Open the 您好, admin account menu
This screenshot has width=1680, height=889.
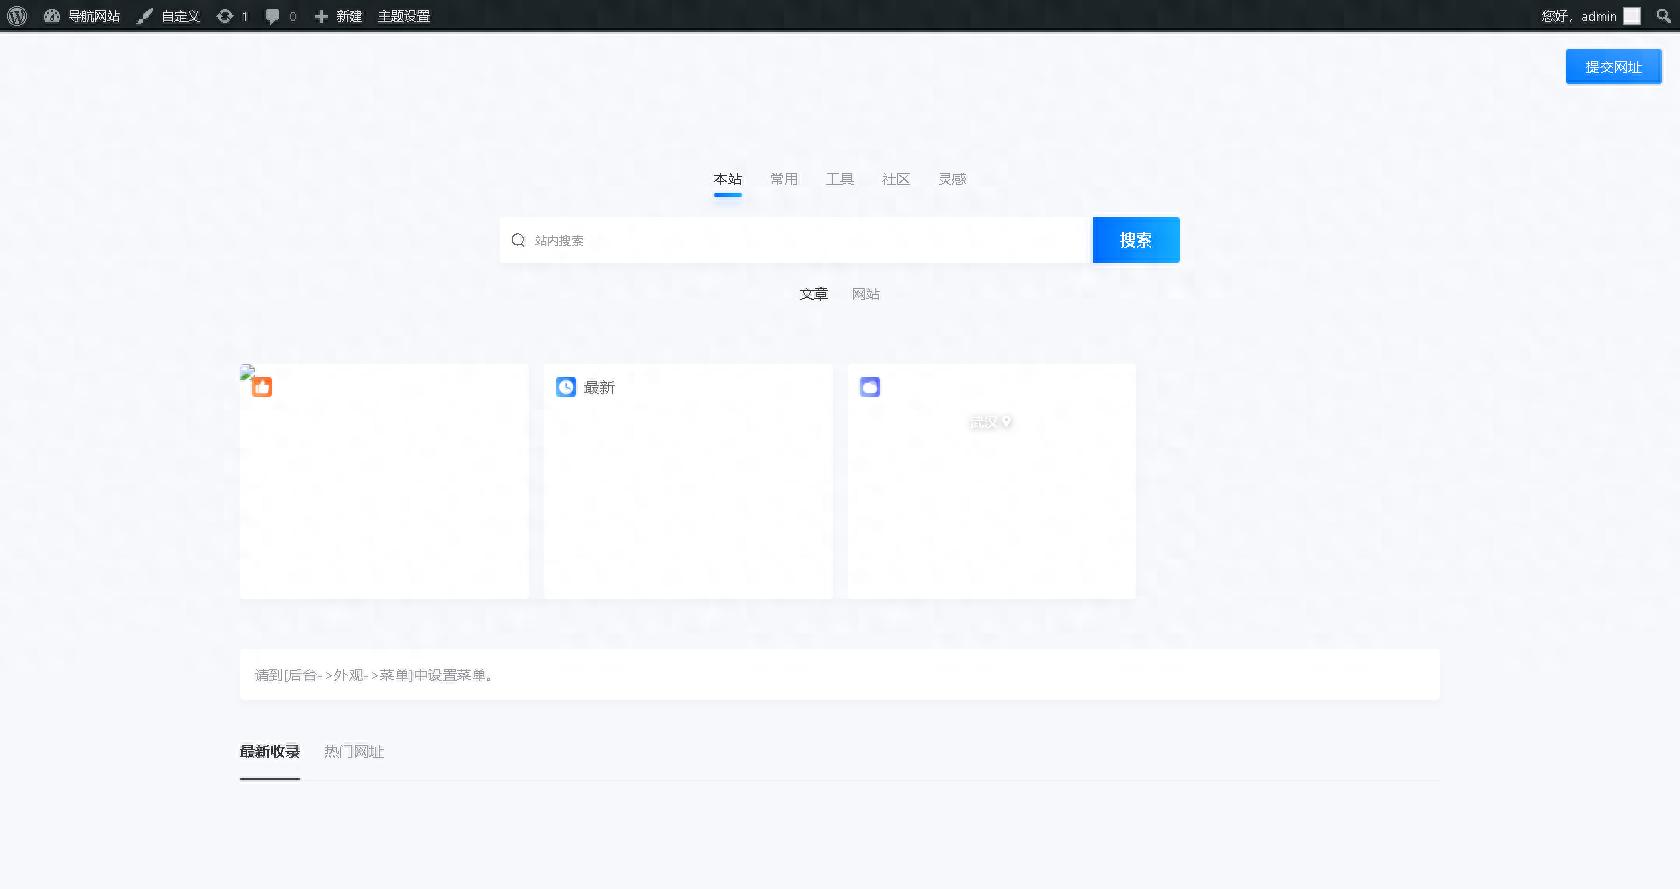(x=1590, y=16)
